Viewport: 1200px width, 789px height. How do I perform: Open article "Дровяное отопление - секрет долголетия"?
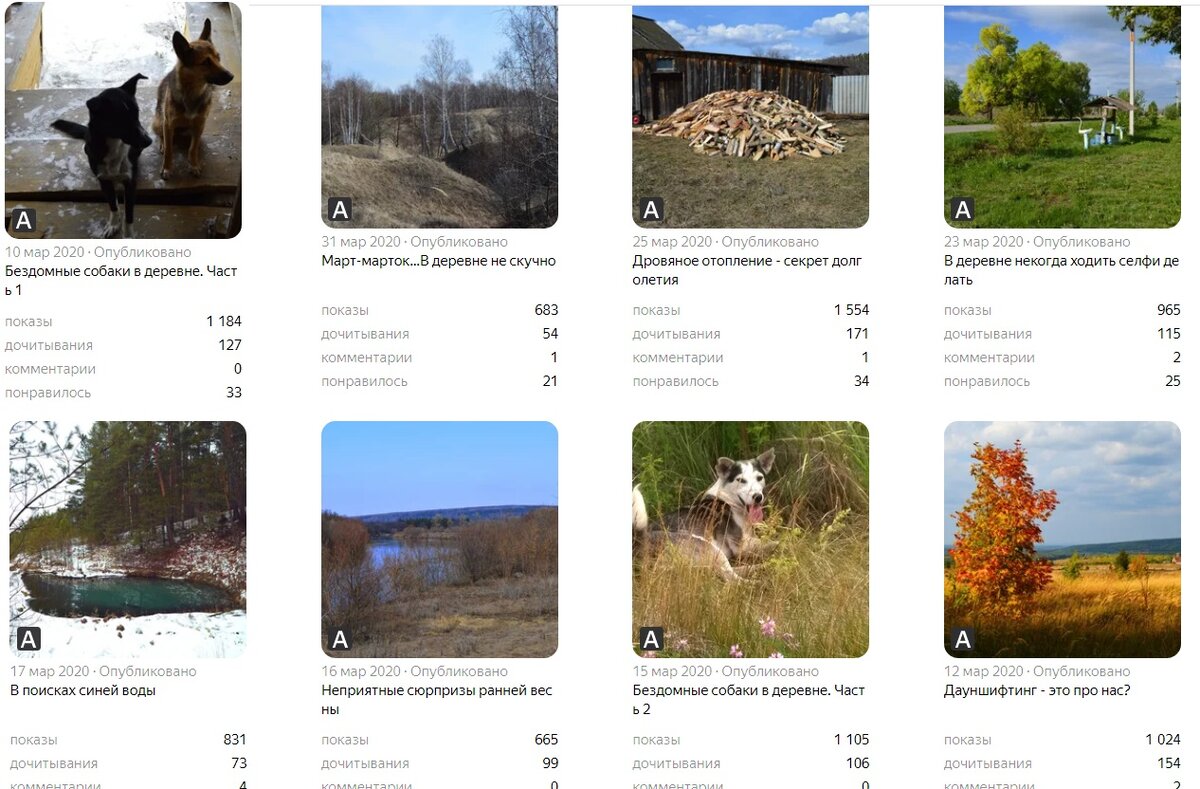pos(747,270)
